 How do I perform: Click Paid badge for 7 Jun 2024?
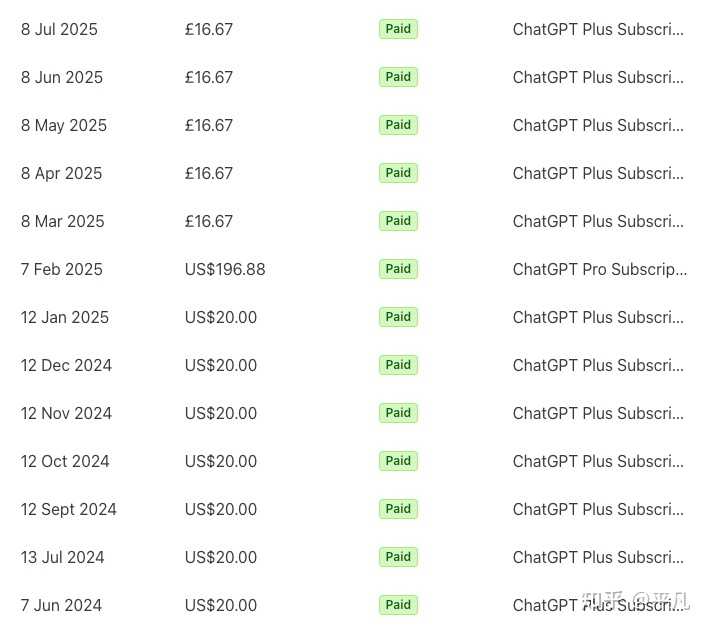pos(398,605)
